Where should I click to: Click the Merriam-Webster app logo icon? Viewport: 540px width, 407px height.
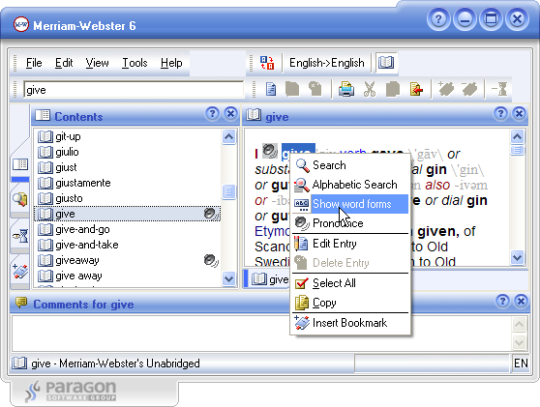coord(21,24)
